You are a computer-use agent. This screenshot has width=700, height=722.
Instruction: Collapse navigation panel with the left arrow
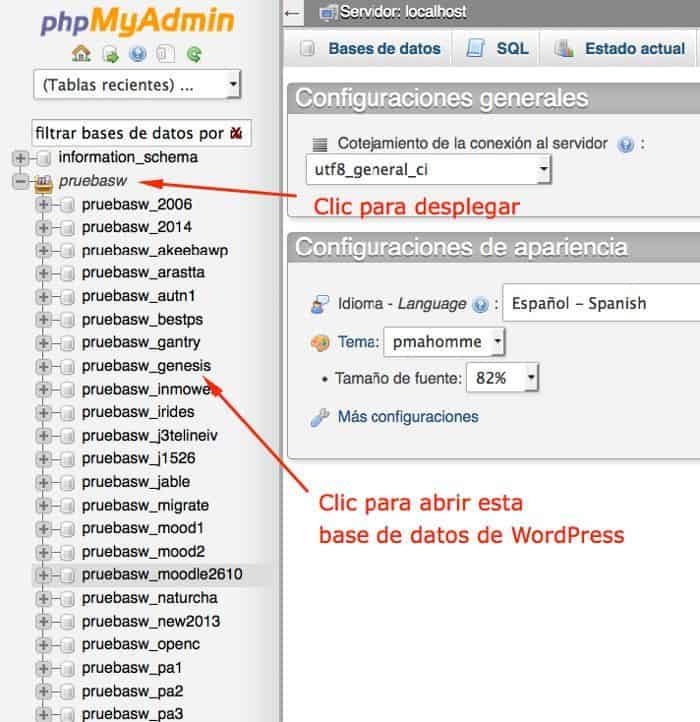click(292, 13)
